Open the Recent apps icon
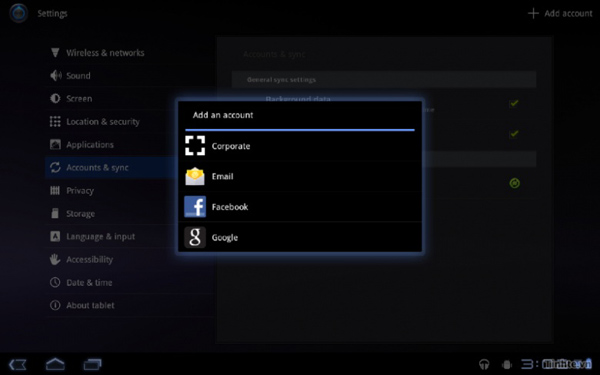The height and width of the screenshot is (375, 600). coord(93,364)
